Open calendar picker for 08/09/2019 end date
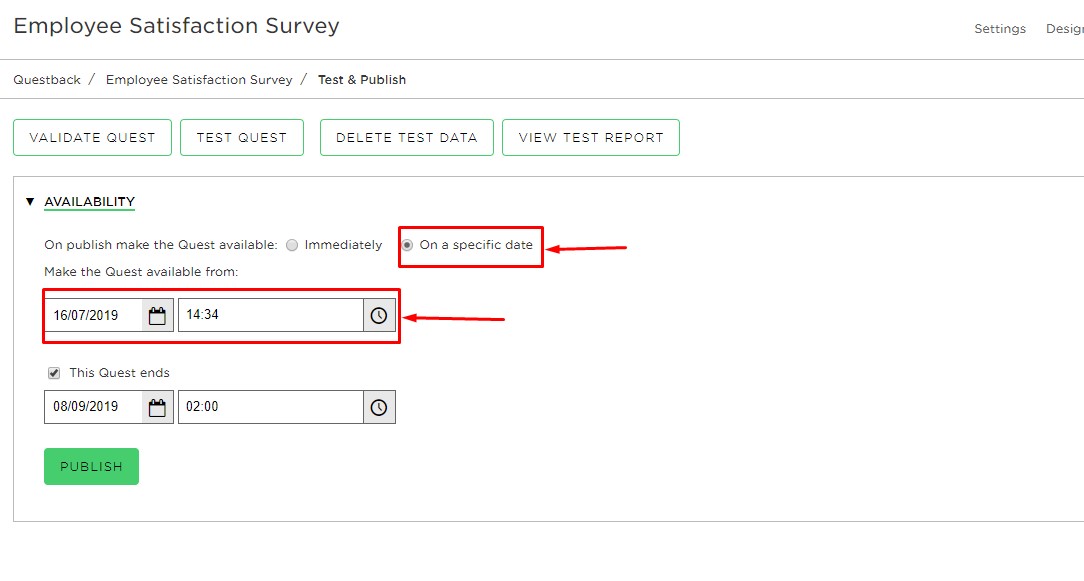The image size is (1084, 581). 157,407
